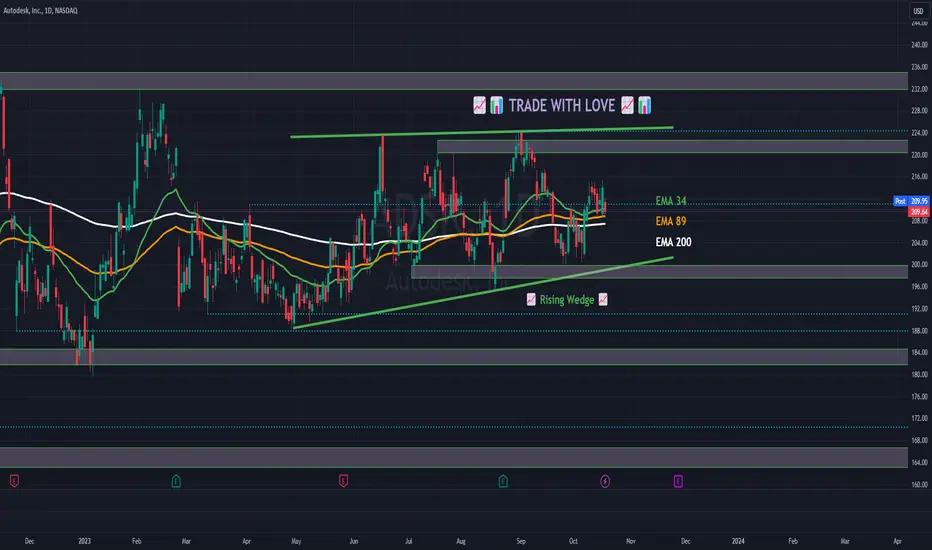
Task: Click the 164.00 price axis value
Action: tap(919, 463)
